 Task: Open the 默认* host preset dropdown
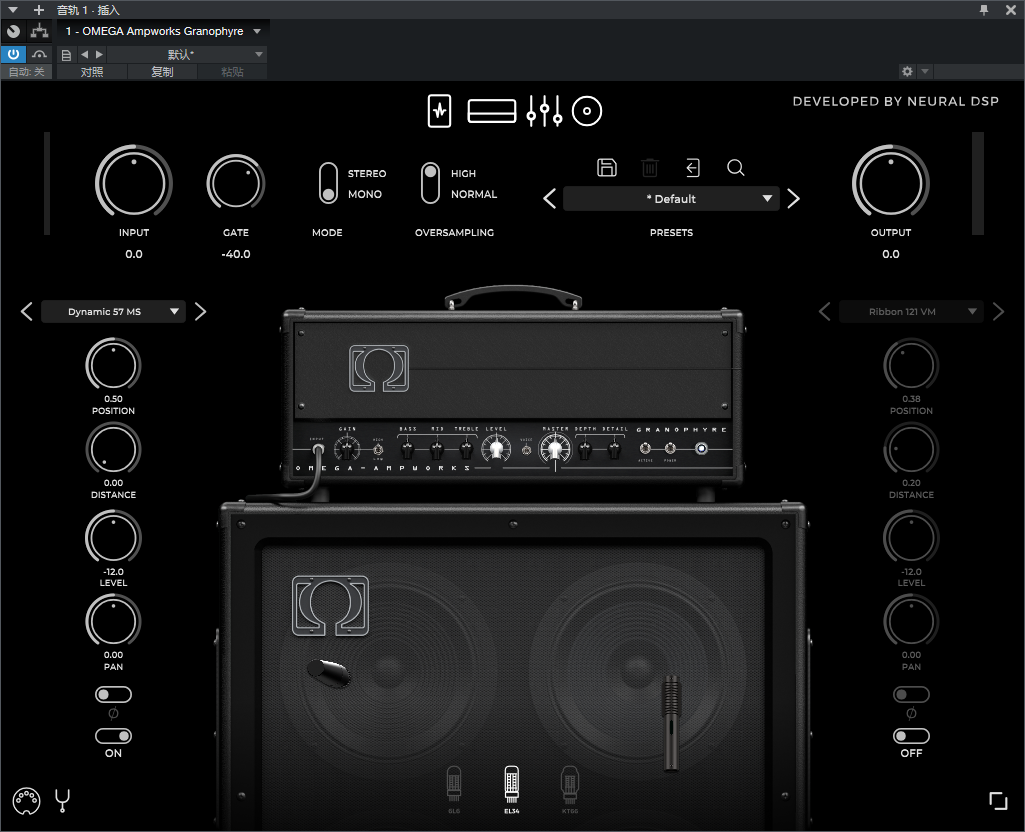(x=186, y=54)
